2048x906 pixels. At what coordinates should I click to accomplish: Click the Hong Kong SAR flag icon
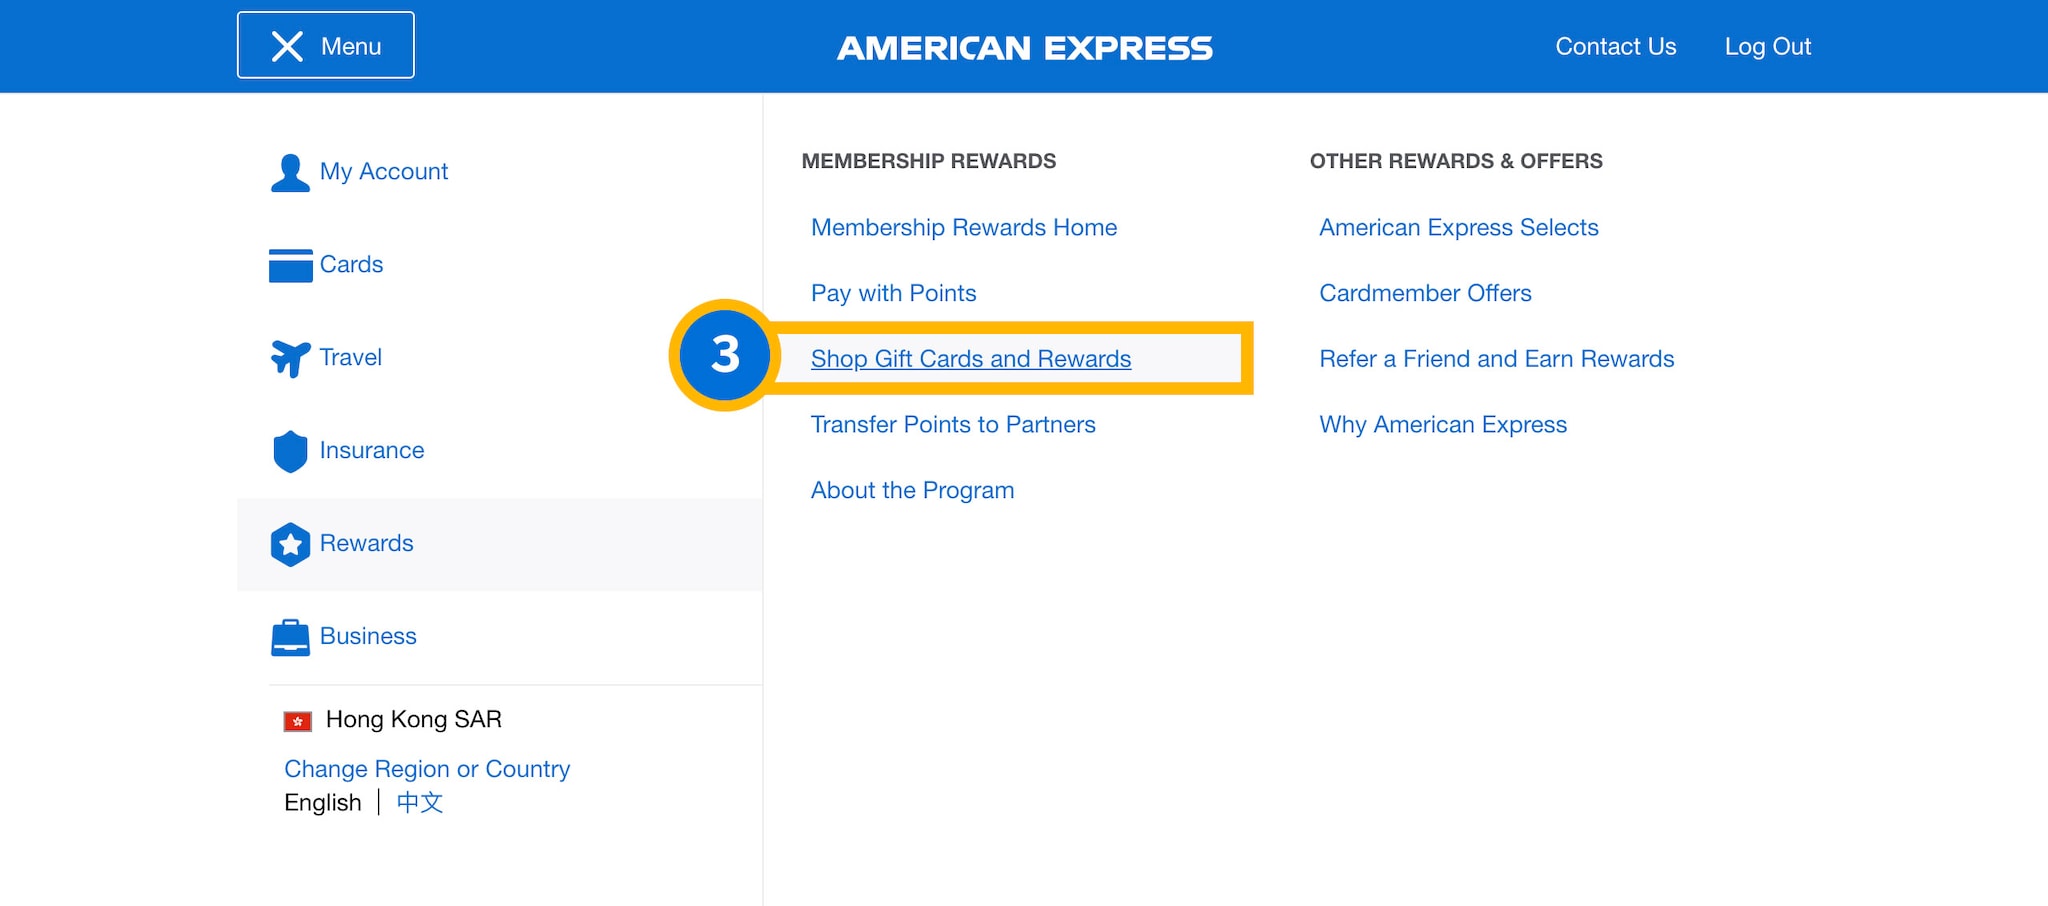pyautogui.click(x=298, y=721)
